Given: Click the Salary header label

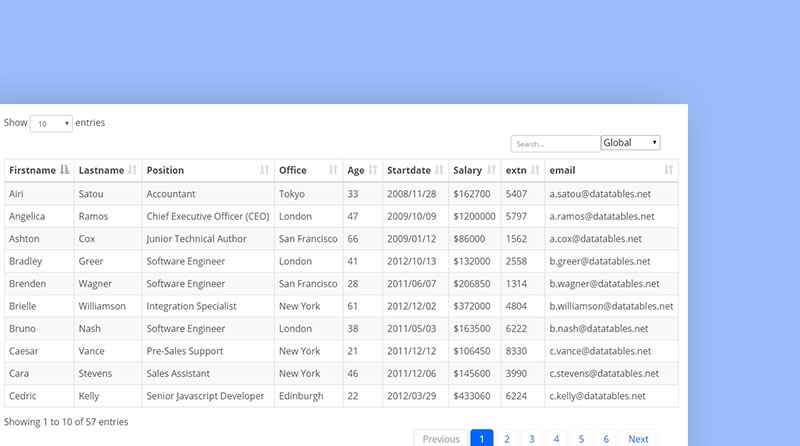Looking at the screenshot, I should [x=467, y=170].
